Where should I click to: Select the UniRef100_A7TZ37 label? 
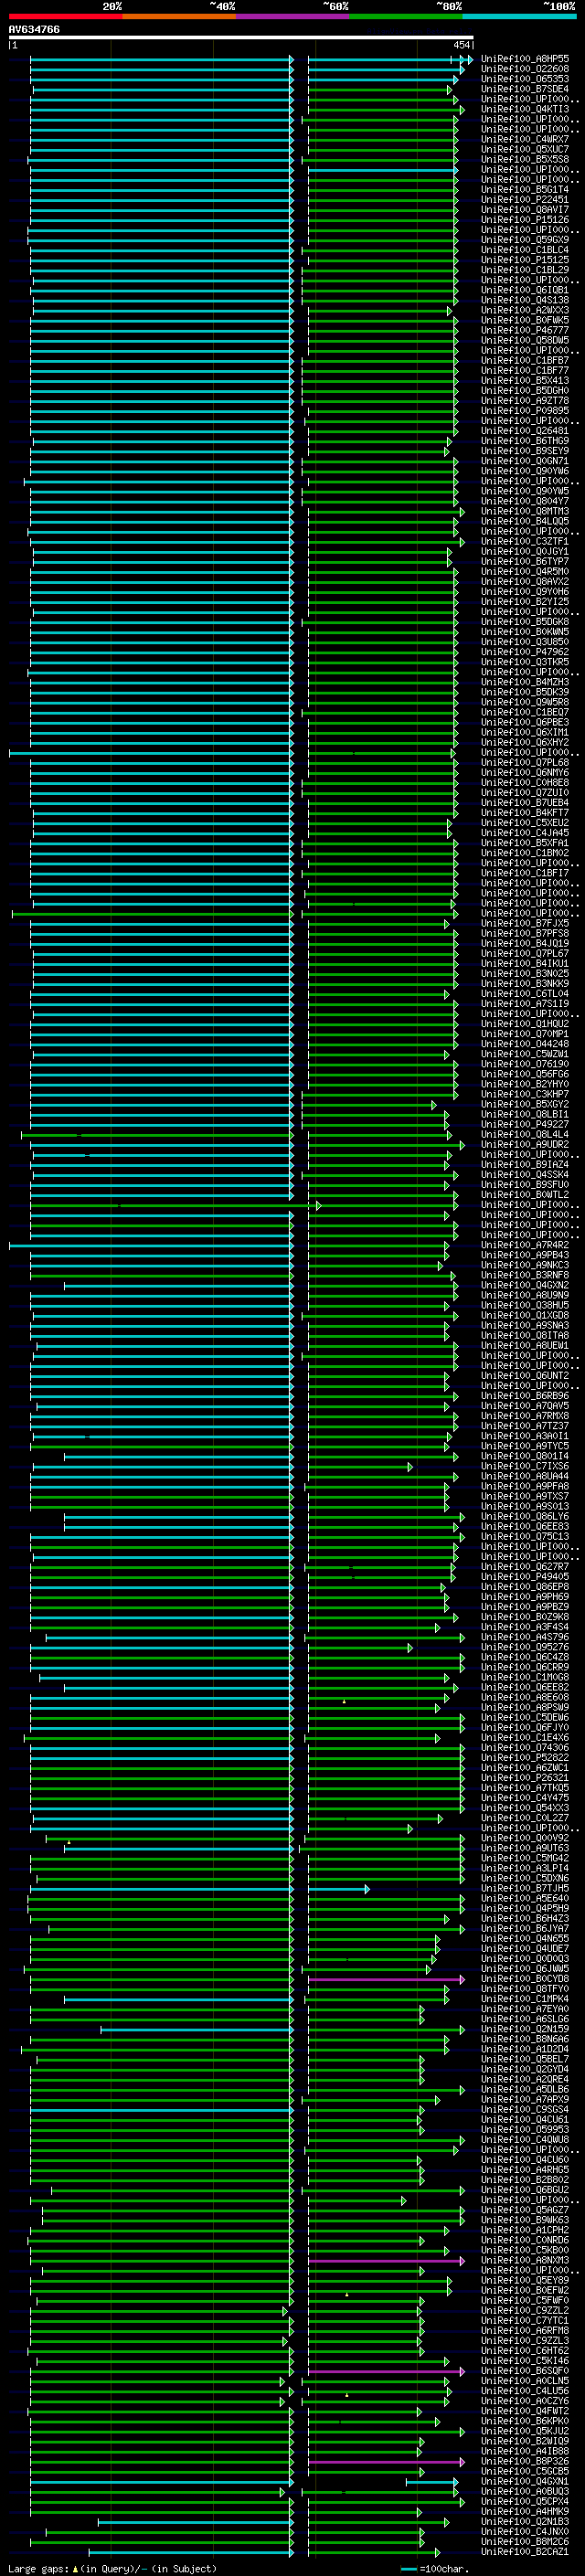point(525,1426)
